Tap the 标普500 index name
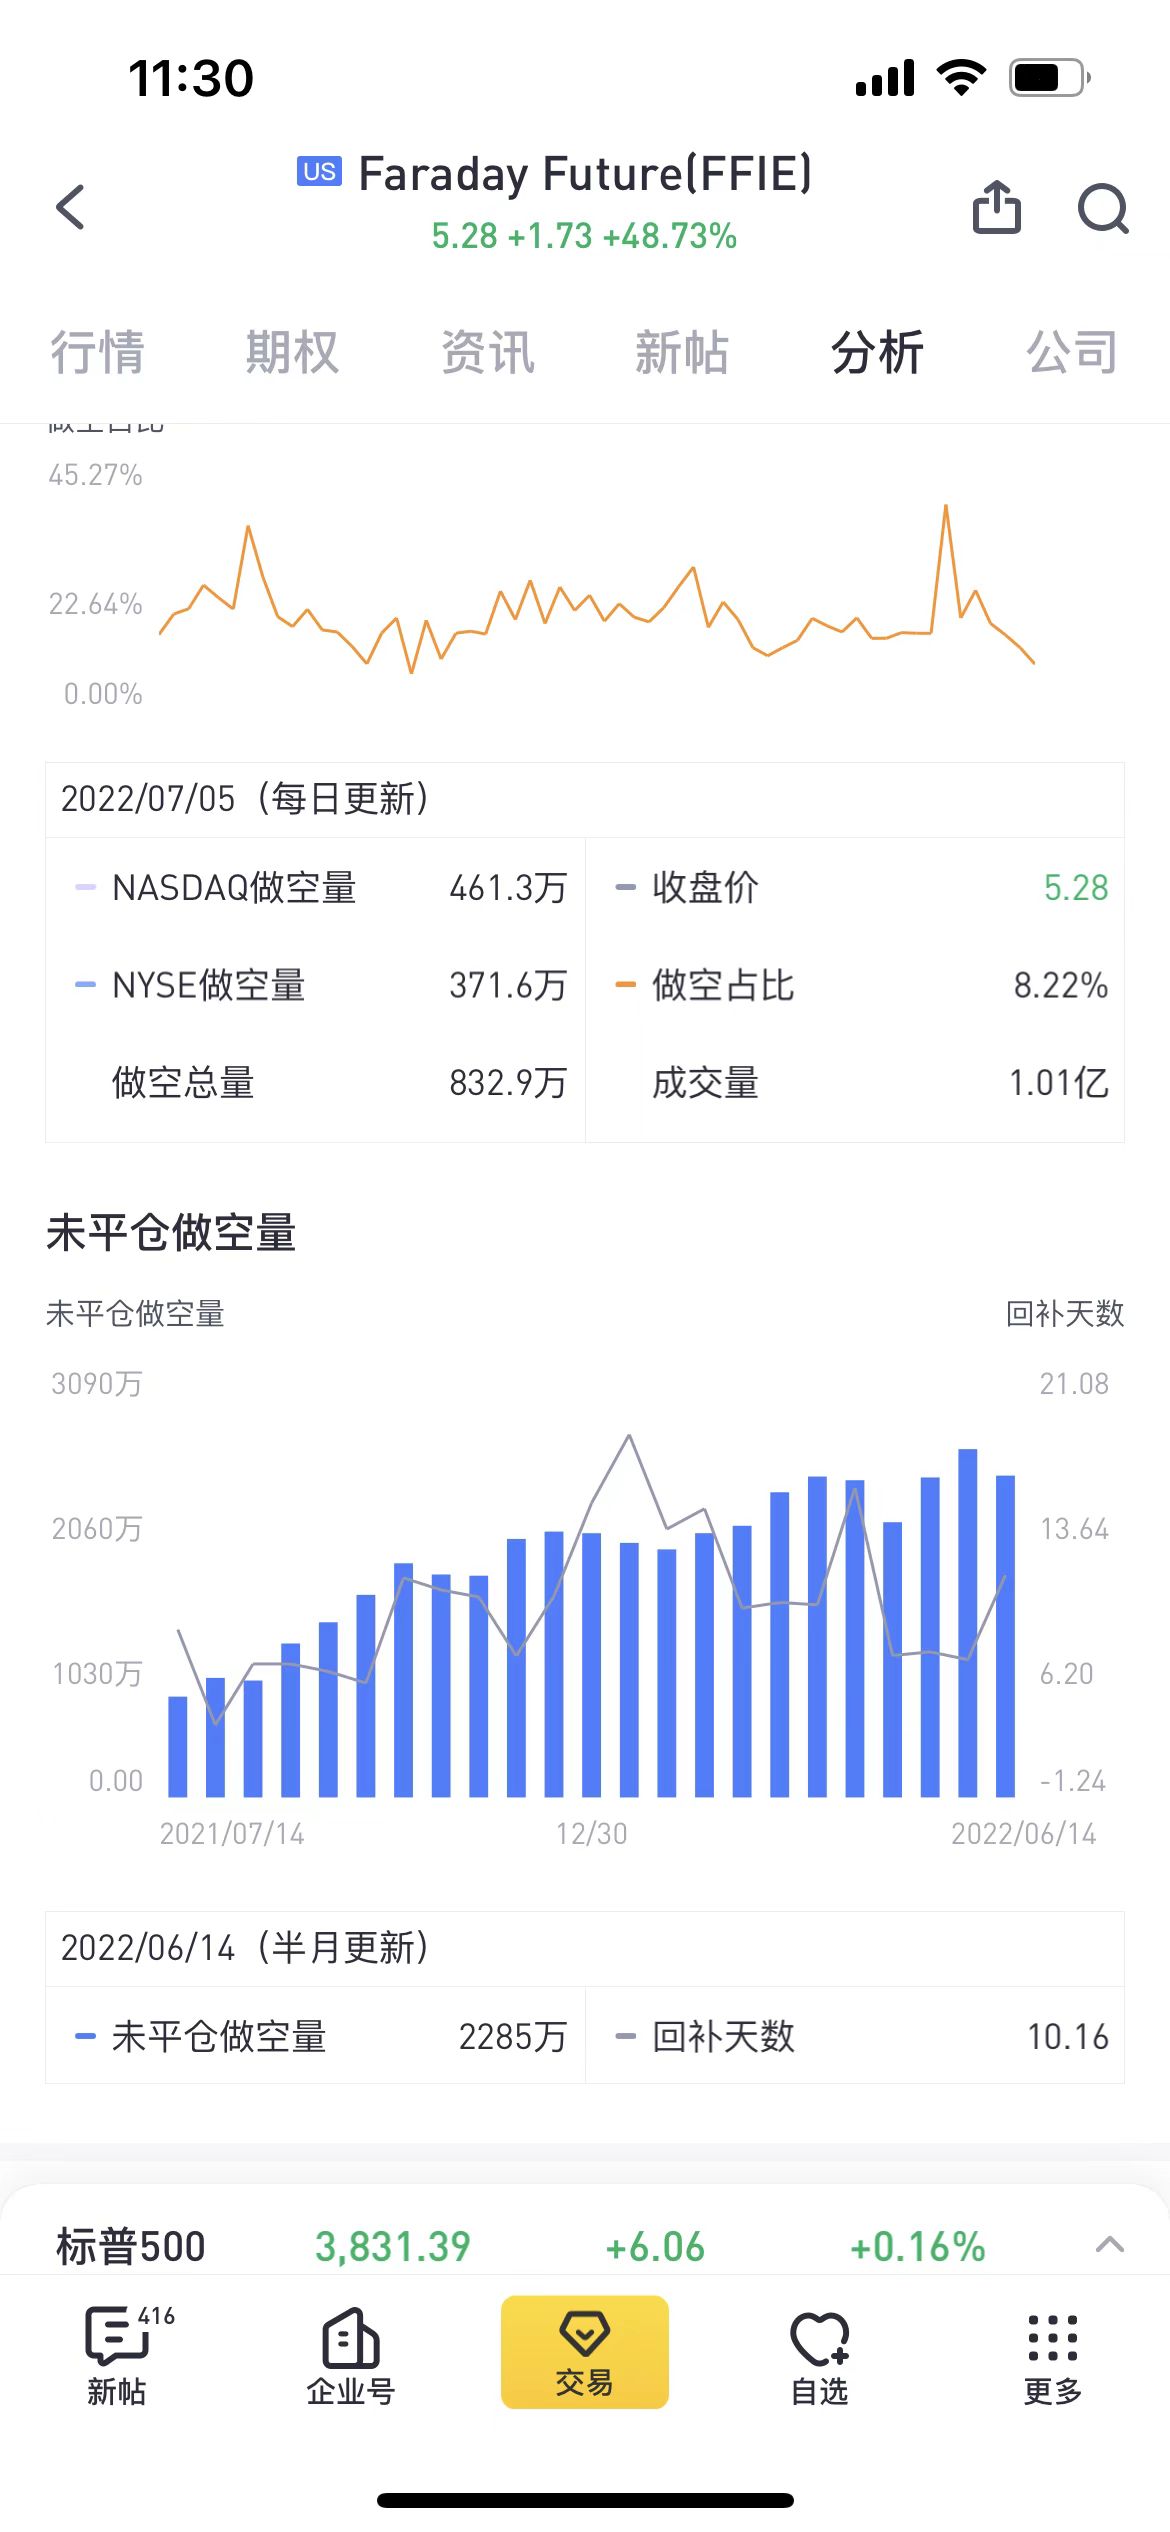 (x=131, y=2246)
